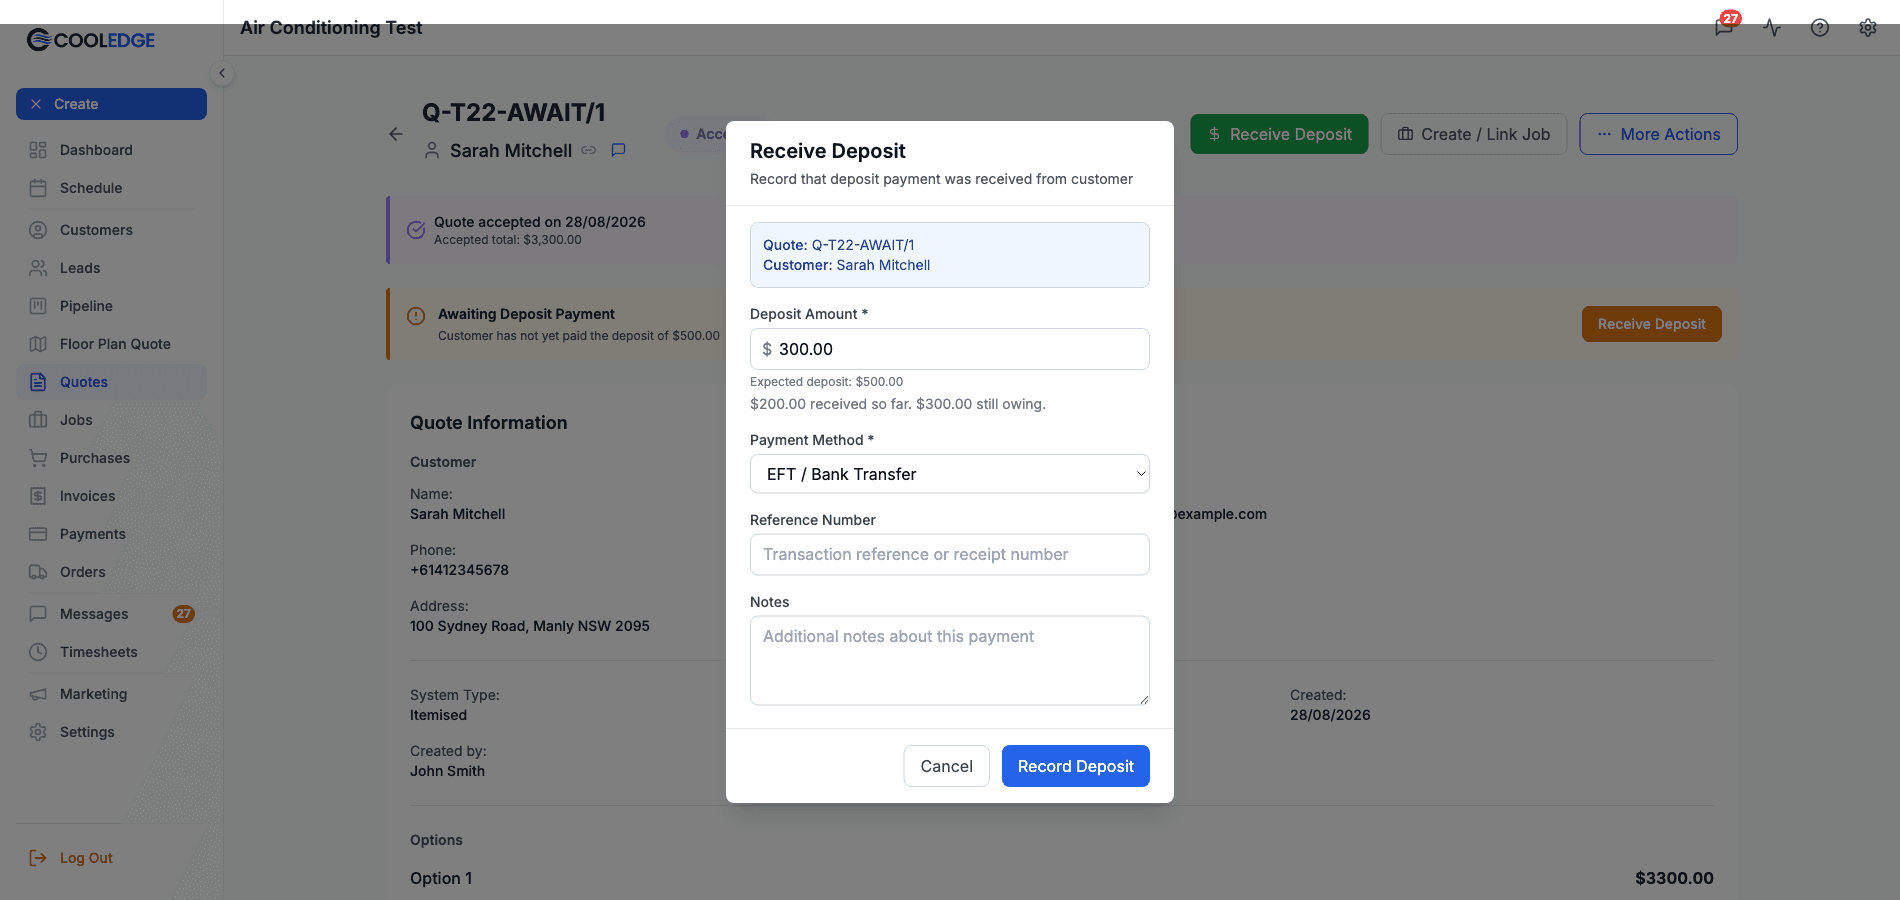Viewport: 1900px width, 900px height.
Task: Click 'Awaiting Deposit Payment' heading
Action: point(526,314)
